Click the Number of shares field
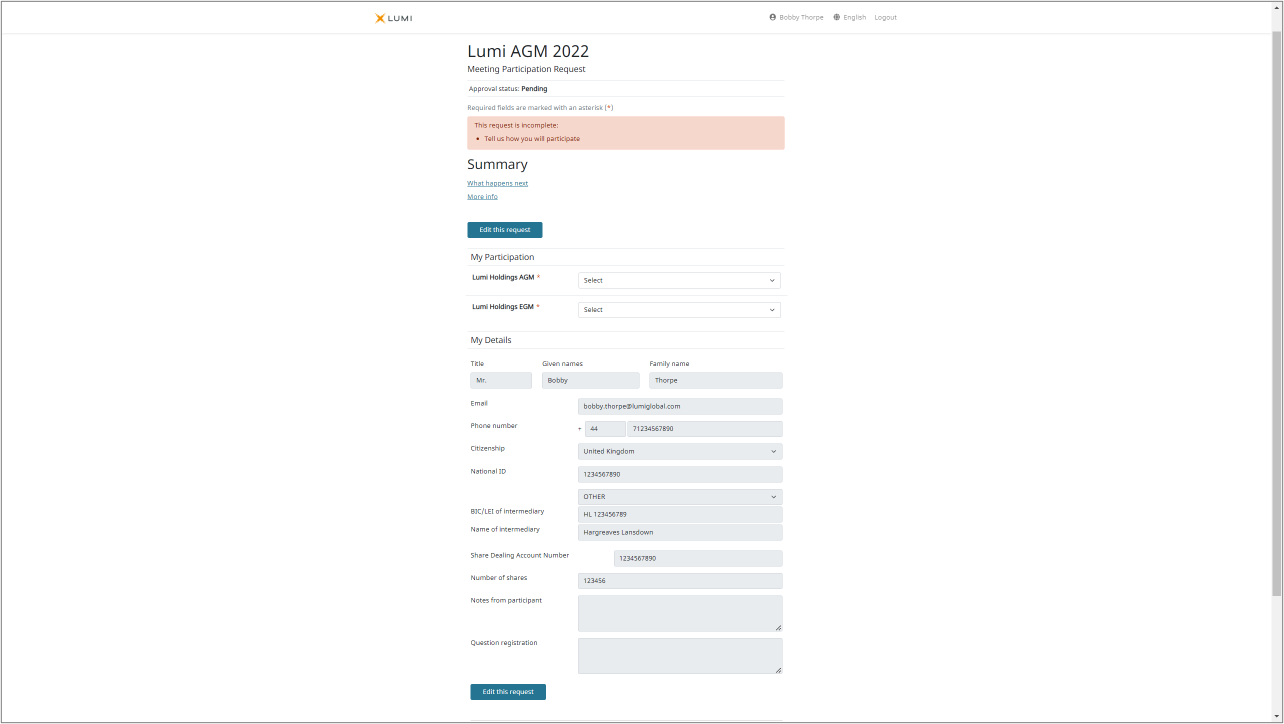This screenshot has height=724, width=1284. point(680,581)
